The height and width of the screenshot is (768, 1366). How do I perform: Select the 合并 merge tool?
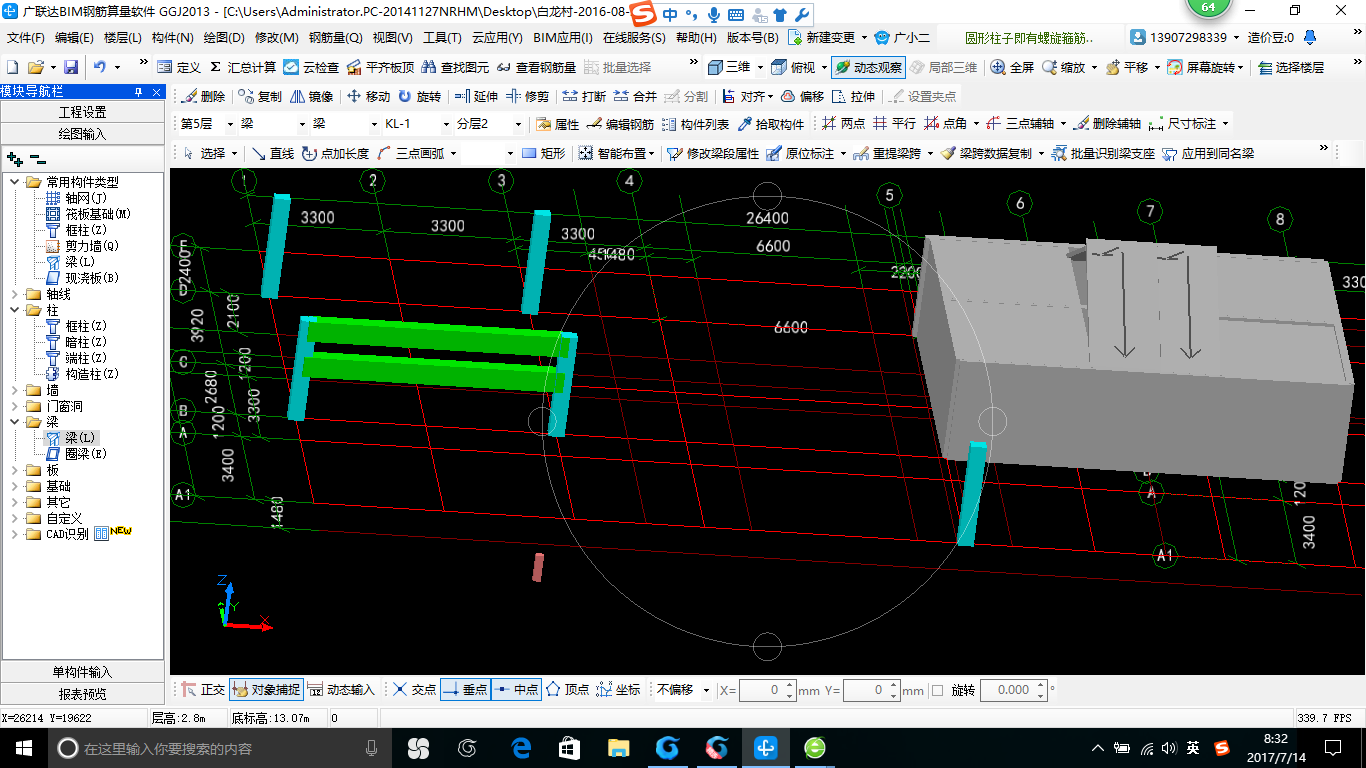click(x=635, y=96)
